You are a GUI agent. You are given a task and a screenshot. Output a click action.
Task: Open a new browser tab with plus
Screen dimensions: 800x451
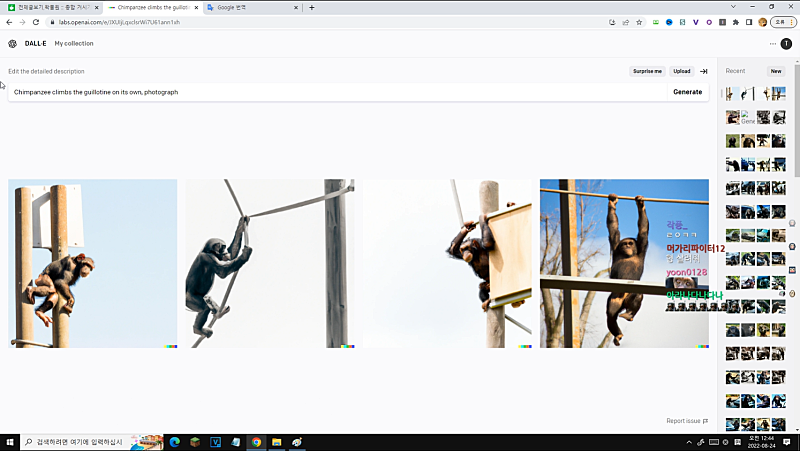click(x=312, y=8)
